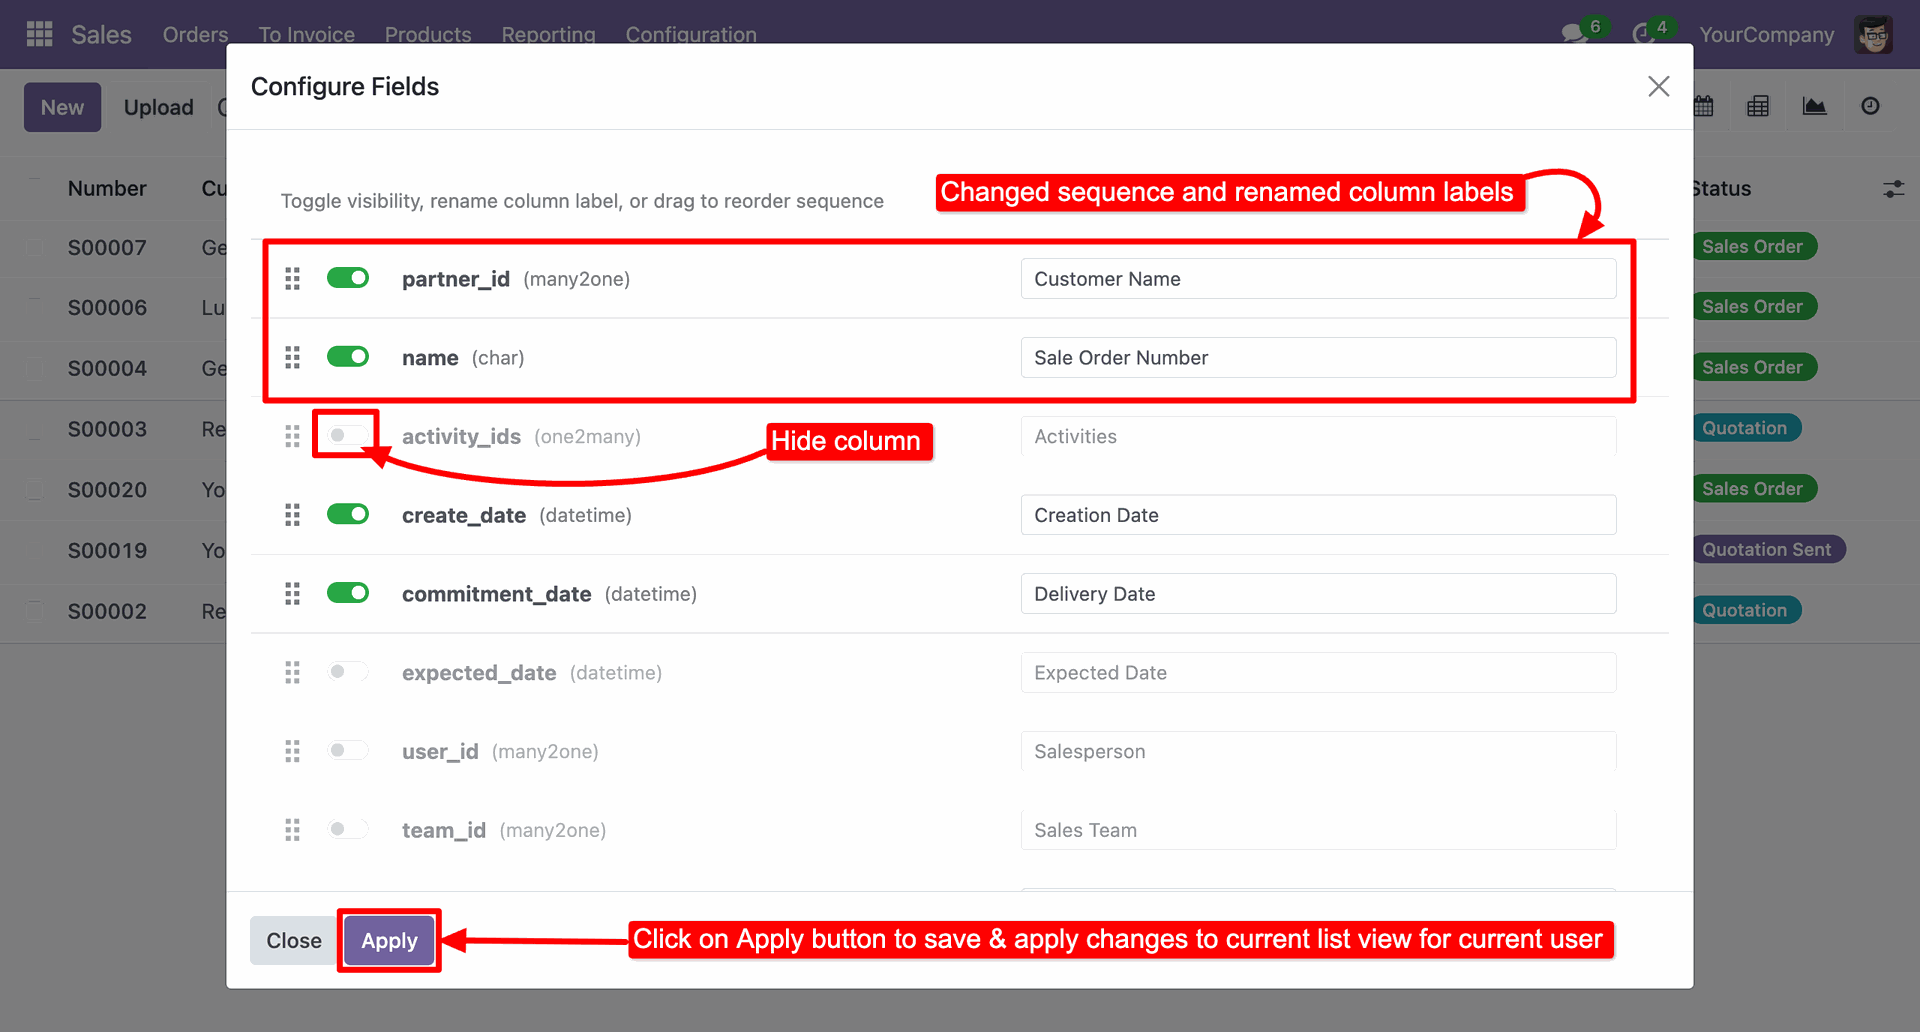This screenshot has width=1920, height=1032.
Task: Switch to the activity view clock icon
Action: click(1870, 106)
